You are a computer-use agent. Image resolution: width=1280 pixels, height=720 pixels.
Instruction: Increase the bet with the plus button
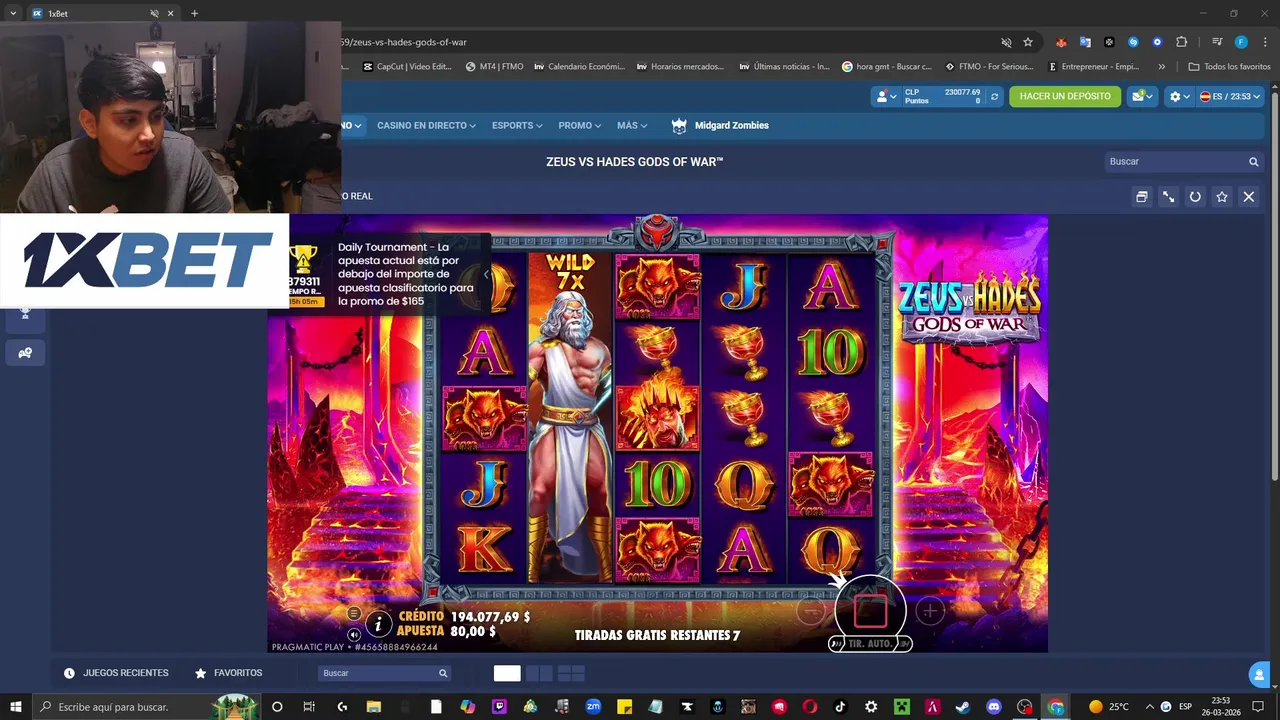coord(930,611)
